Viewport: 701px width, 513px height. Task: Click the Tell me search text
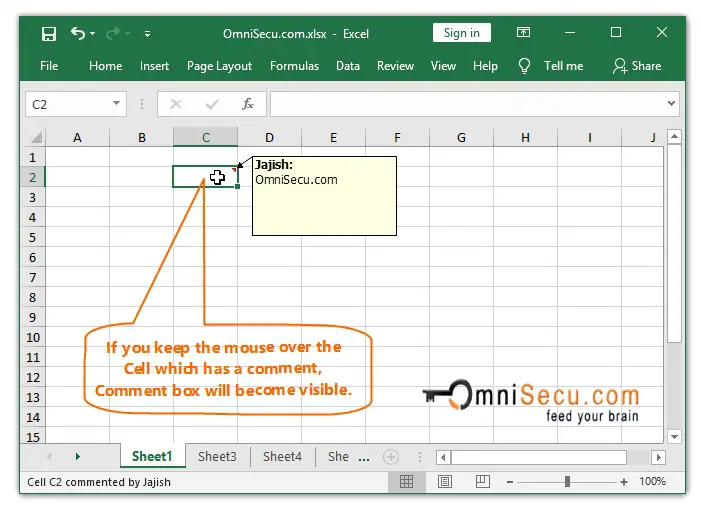[x=563, y=66]
